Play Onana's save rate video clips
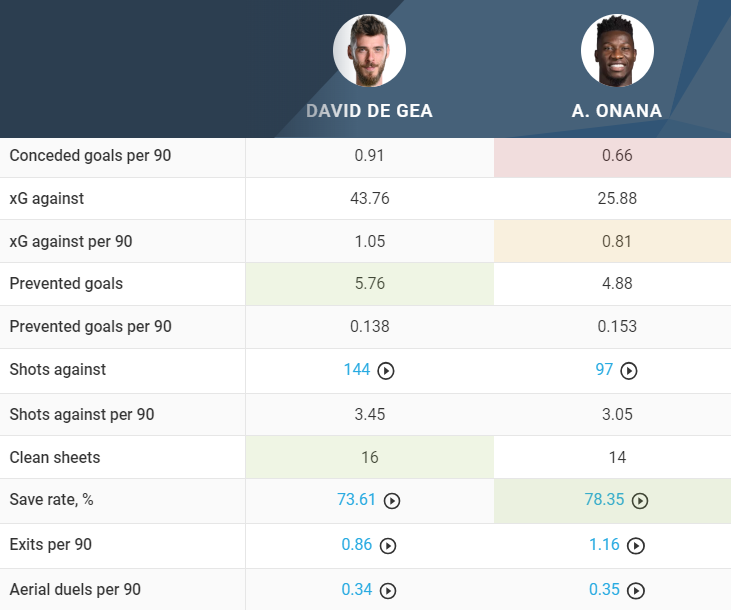 [x=640, y=501]
